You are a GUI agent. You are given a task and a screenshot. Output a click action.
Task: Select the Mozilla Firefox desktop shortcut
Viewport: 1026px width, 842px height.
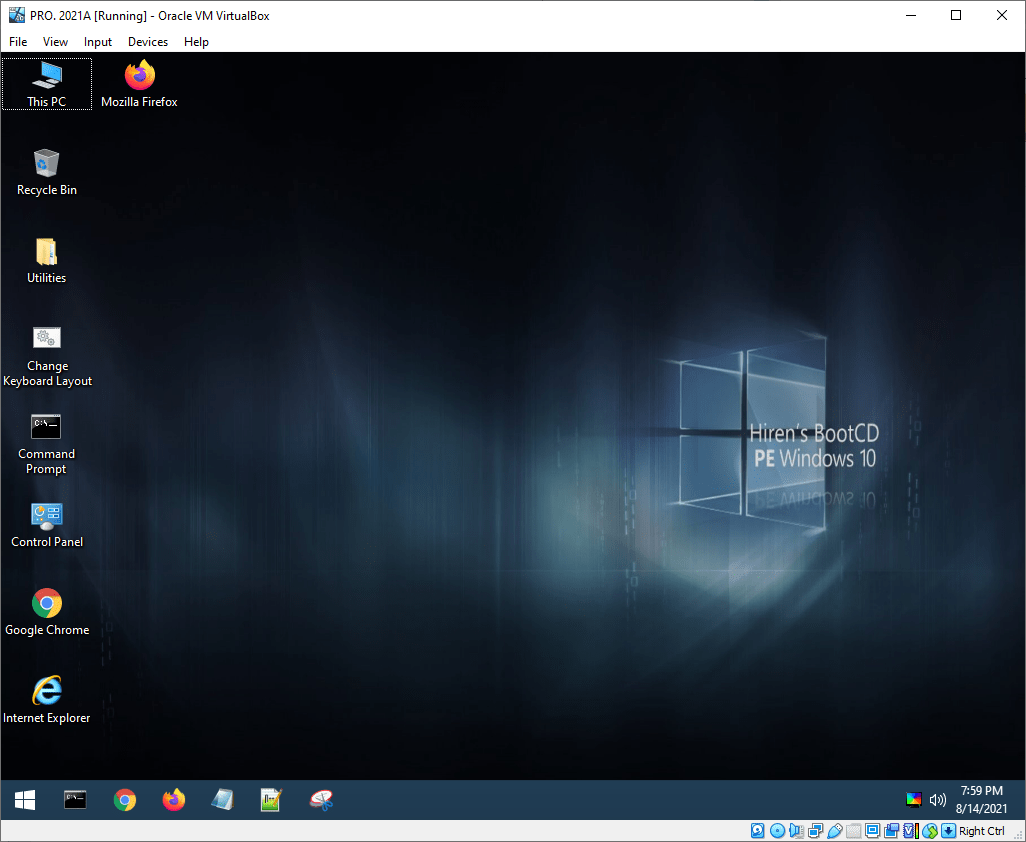click(139, 84)
